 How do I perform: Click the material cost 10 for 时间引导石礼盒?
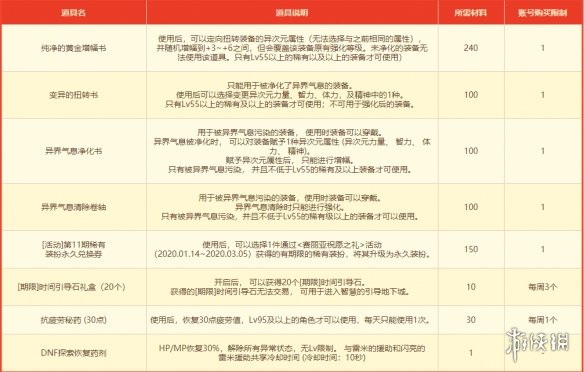(471, 287)
